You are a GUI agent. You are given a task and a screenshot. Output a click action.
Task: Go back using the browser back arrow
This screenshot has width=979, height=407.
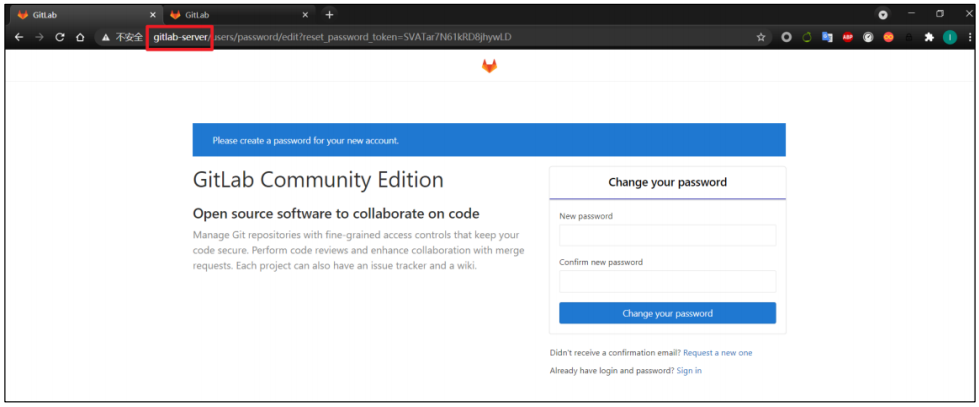click(19, 37)
